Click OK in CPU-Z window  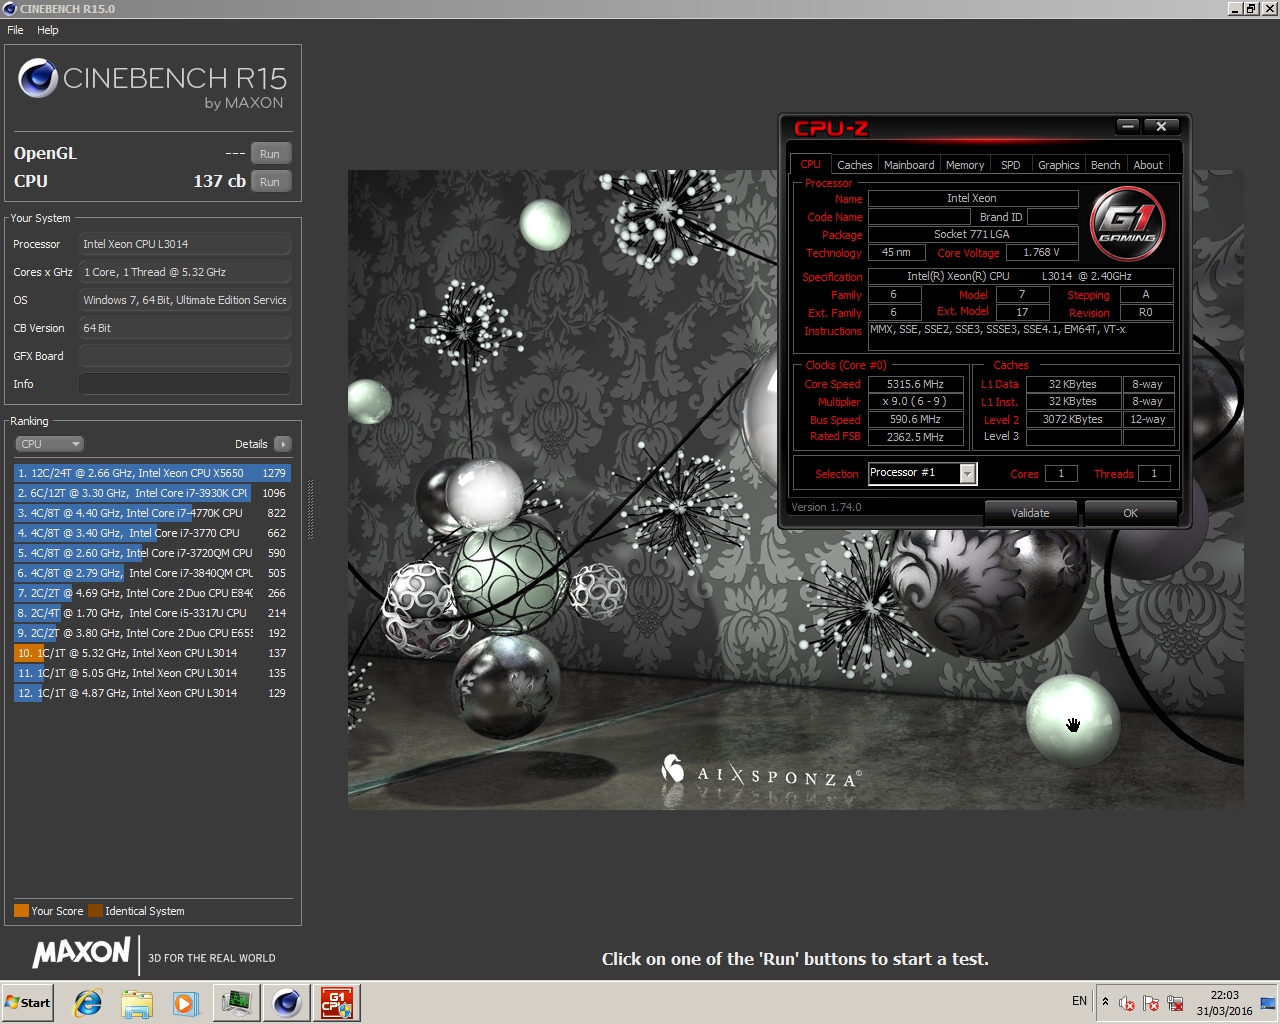click(1130, 513)
